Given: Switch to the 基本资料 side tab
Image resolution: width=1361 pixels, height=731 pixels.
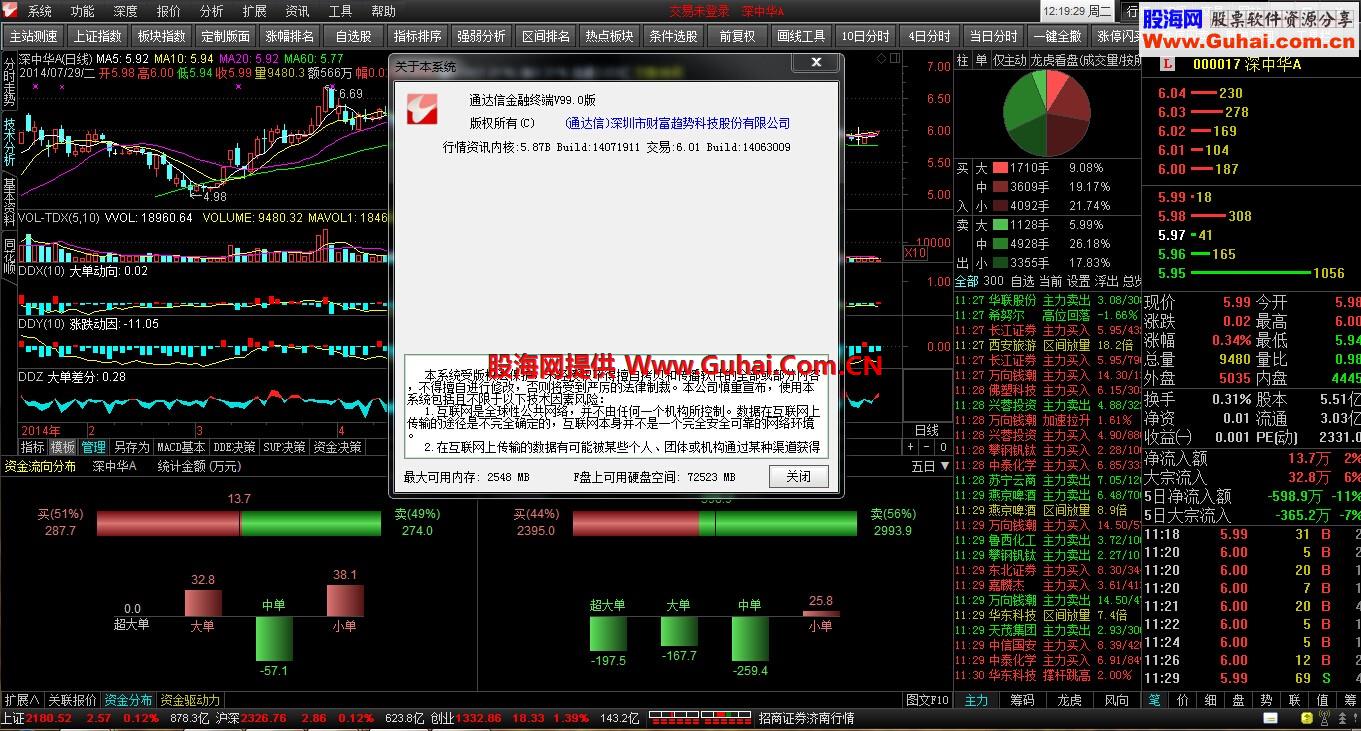Looking at the screenshot, I should 9,199.
